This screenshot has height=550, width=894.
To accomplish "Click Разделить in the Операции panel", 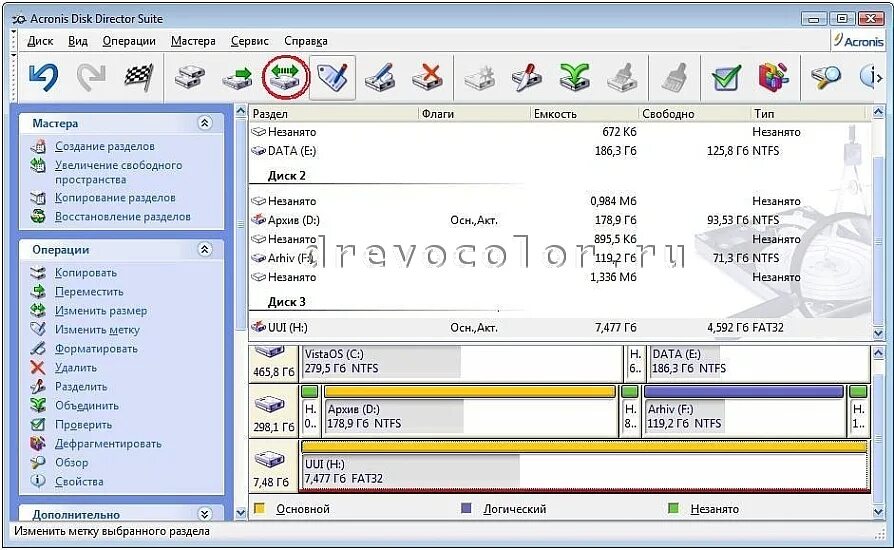I will pyautogui.click(x=81, y=386).
